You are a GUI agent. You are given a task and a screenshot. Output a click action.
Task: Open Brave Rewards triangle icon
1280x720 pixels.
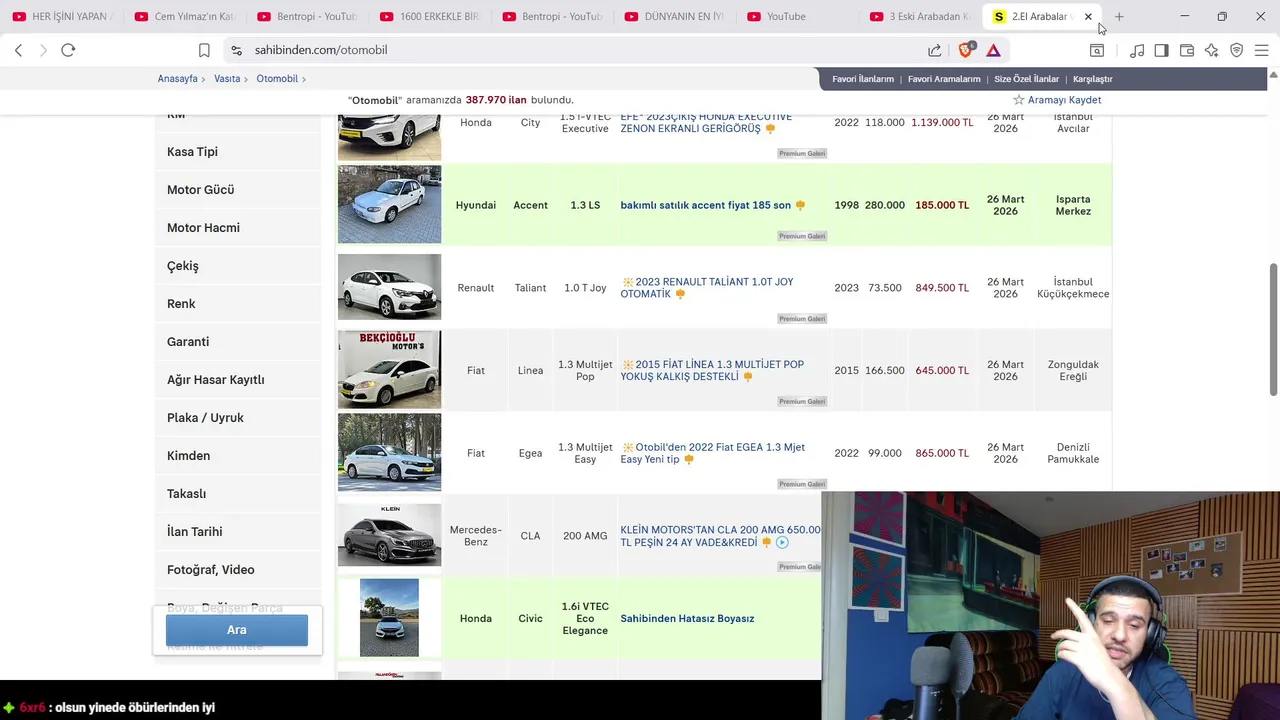coord(993,50)
